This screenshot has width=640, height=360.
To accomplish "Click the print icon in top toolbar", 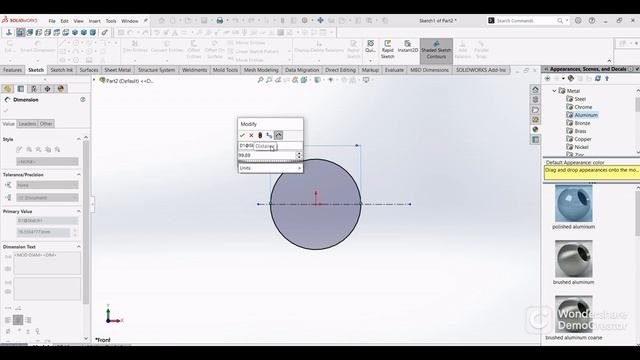I will (x=220, y=20).
